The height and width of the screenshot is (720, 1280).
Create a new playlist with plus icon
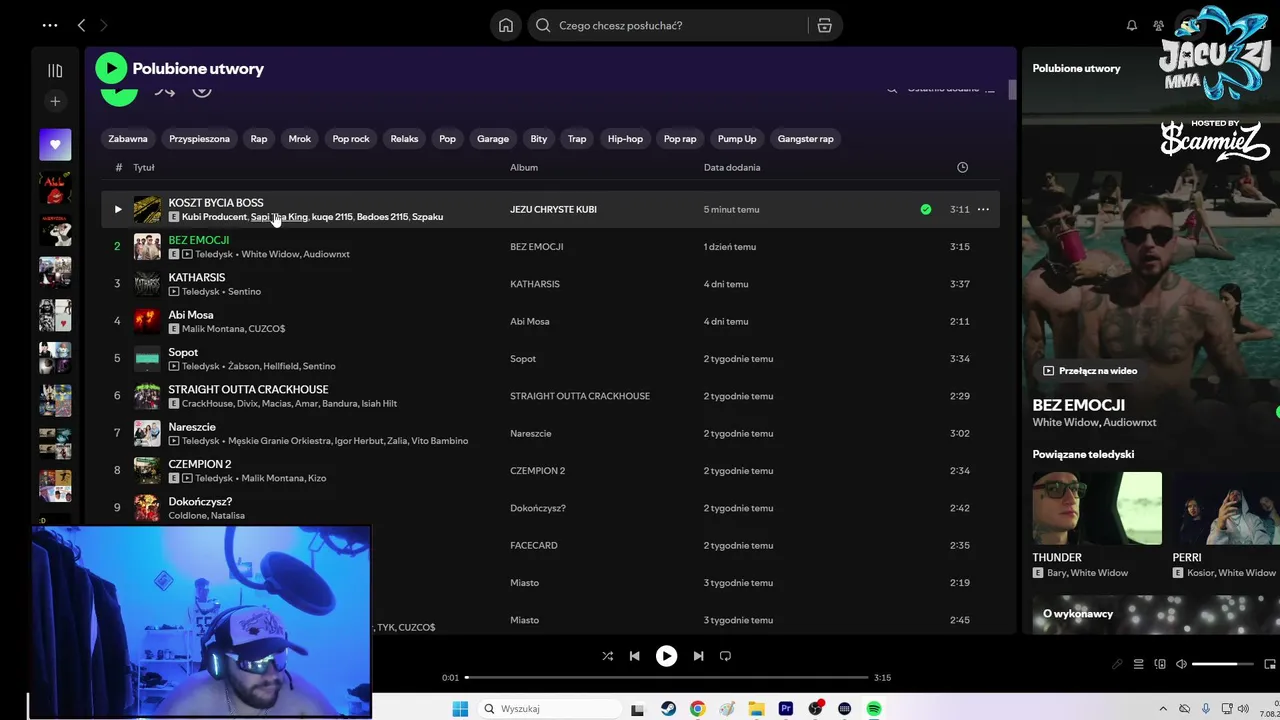coord(55,101)
